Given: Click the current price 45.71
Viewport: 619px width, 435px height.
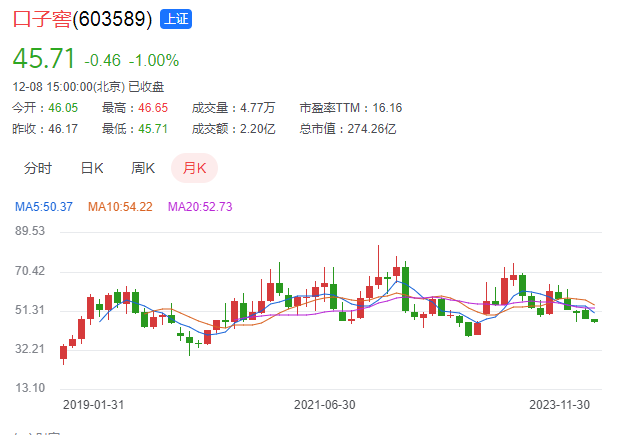Looking at the screenshot, I should 44,58.
